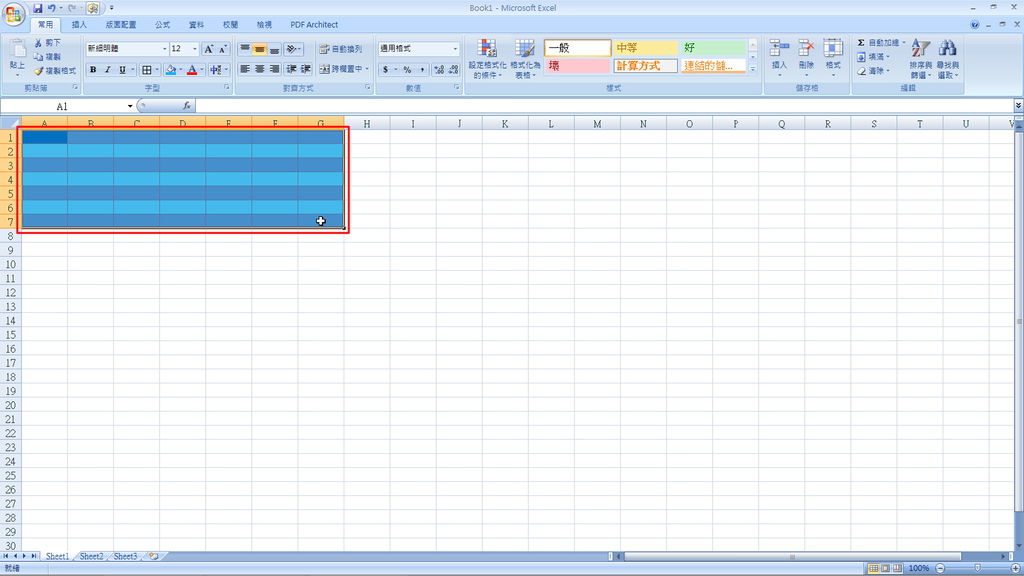Apply accounting dollar format
1024x576 pixels.
pos(386,69)
